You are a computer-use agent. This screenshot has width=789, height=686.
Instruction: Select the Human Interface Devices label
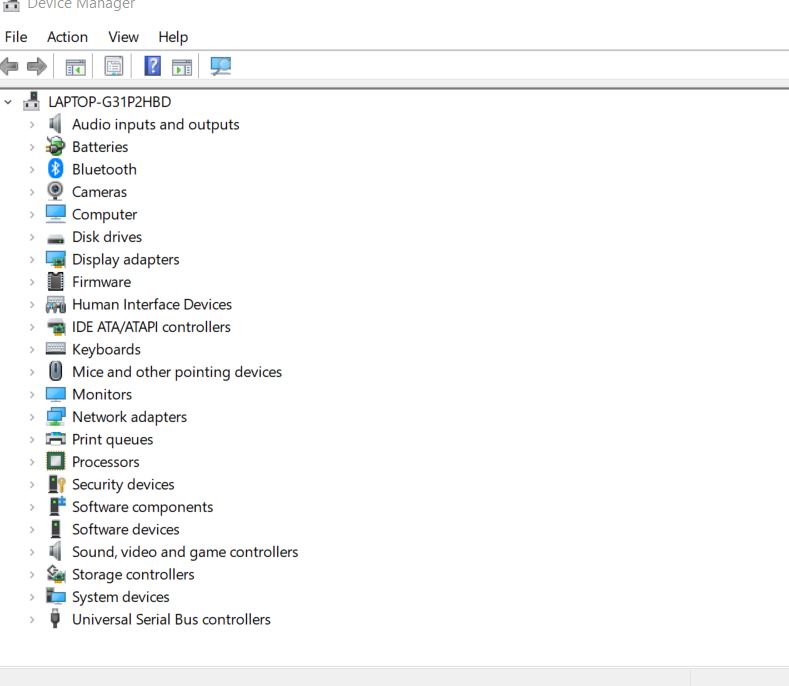pyautogui.click(x=152, y=304)
